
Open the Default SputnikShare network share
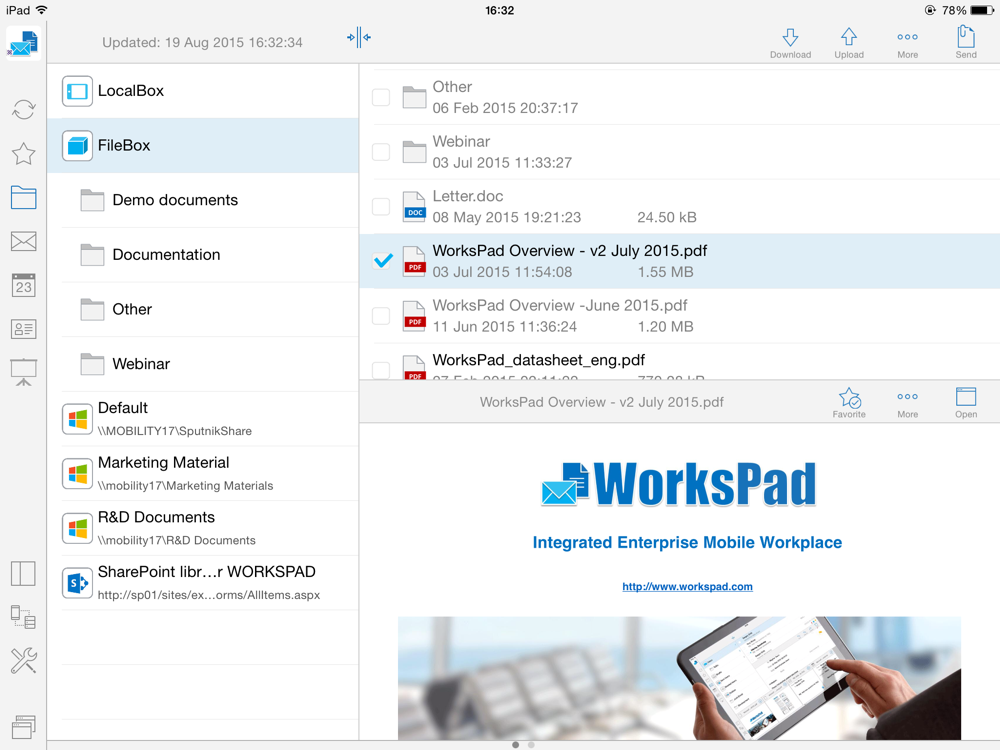[203, 418]
